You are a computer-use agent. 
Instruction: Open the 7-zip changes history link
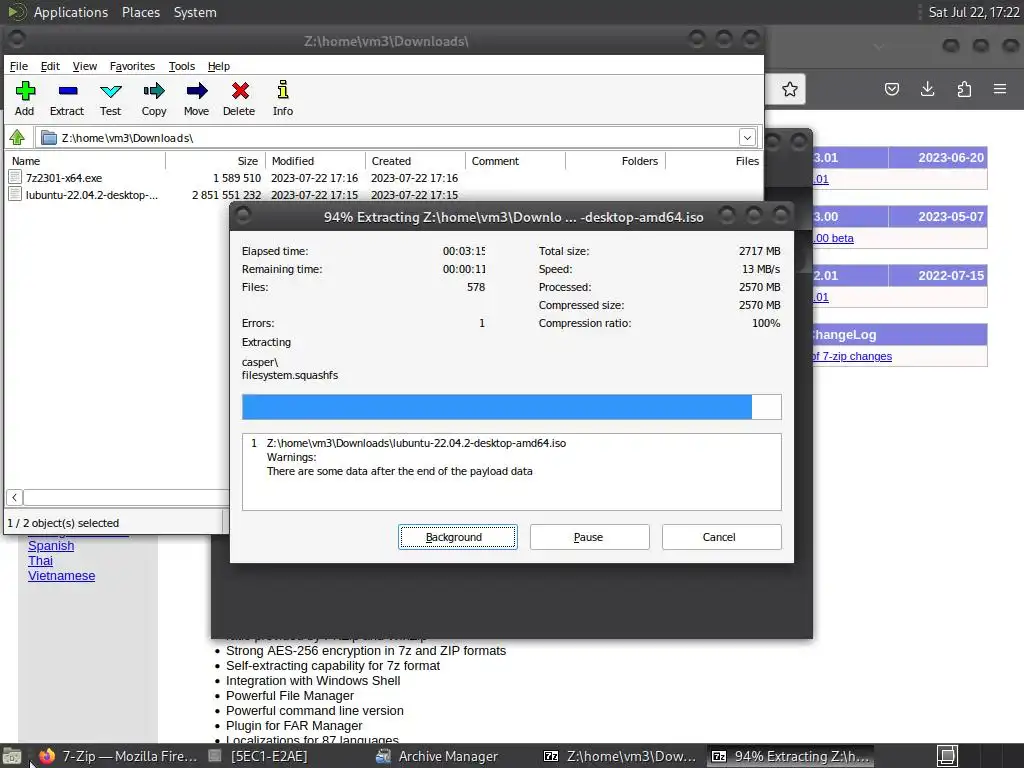tap(852, 356)
